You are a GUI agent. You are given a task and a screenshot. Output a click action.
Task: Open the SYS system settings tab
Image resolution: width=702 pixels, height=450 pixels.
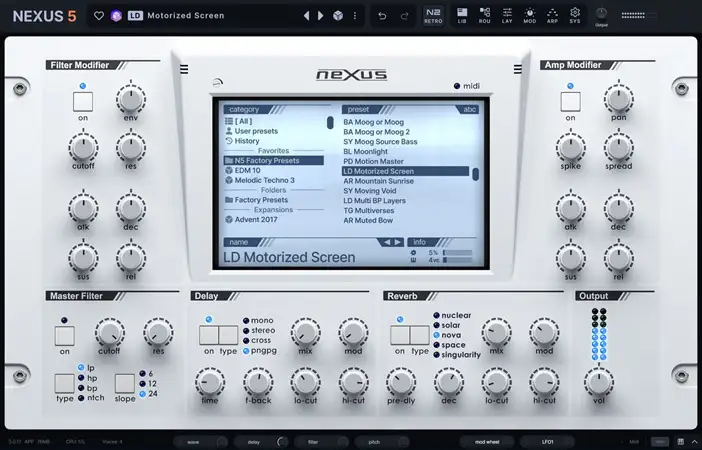click(575, 16)
